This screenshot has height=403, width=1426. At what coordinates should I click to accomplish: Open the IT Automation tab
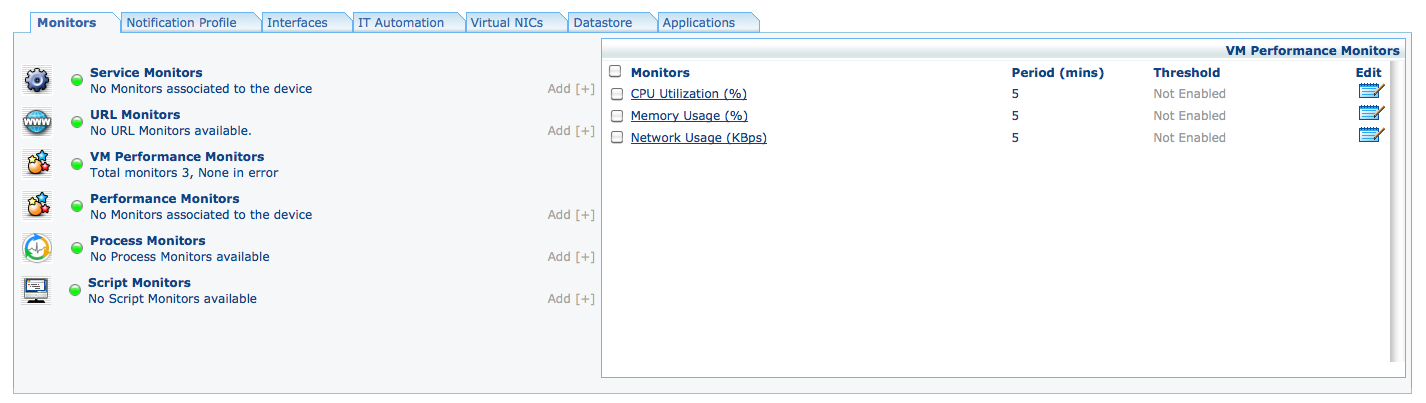pyautogui.click(x=401, y=22)
